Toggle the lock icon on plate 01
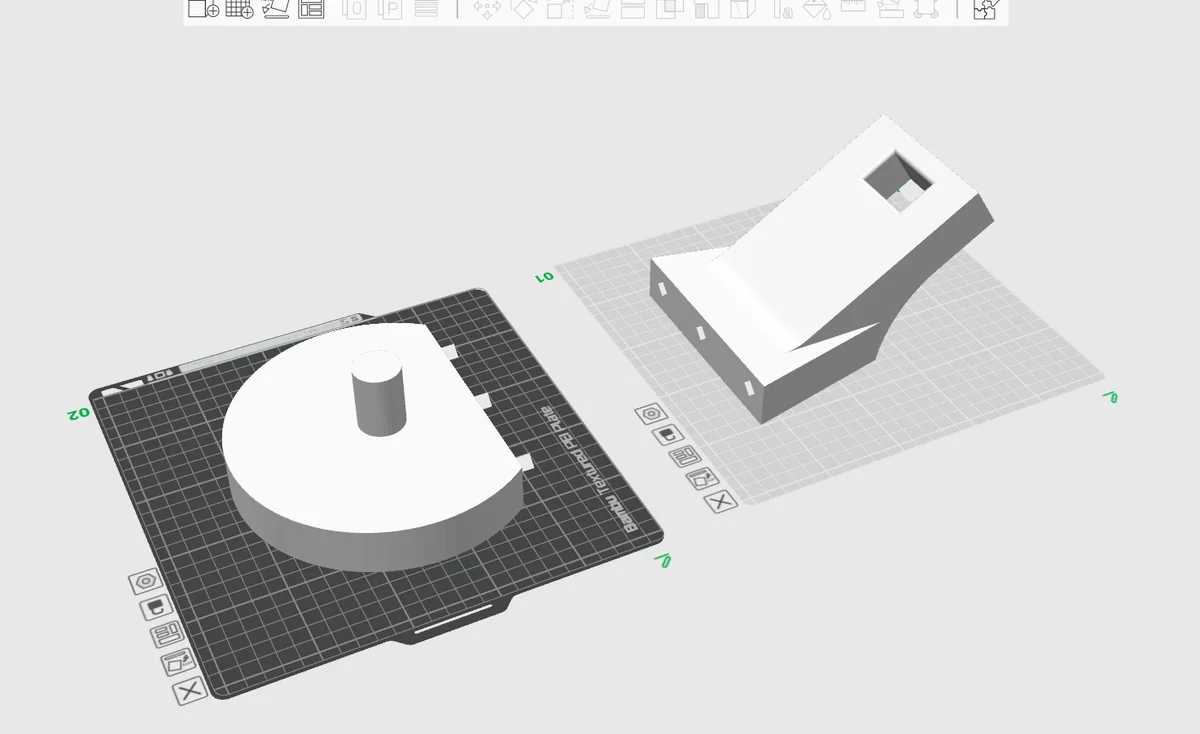This screenshot has height=734, width=1200. coord(666,435)
